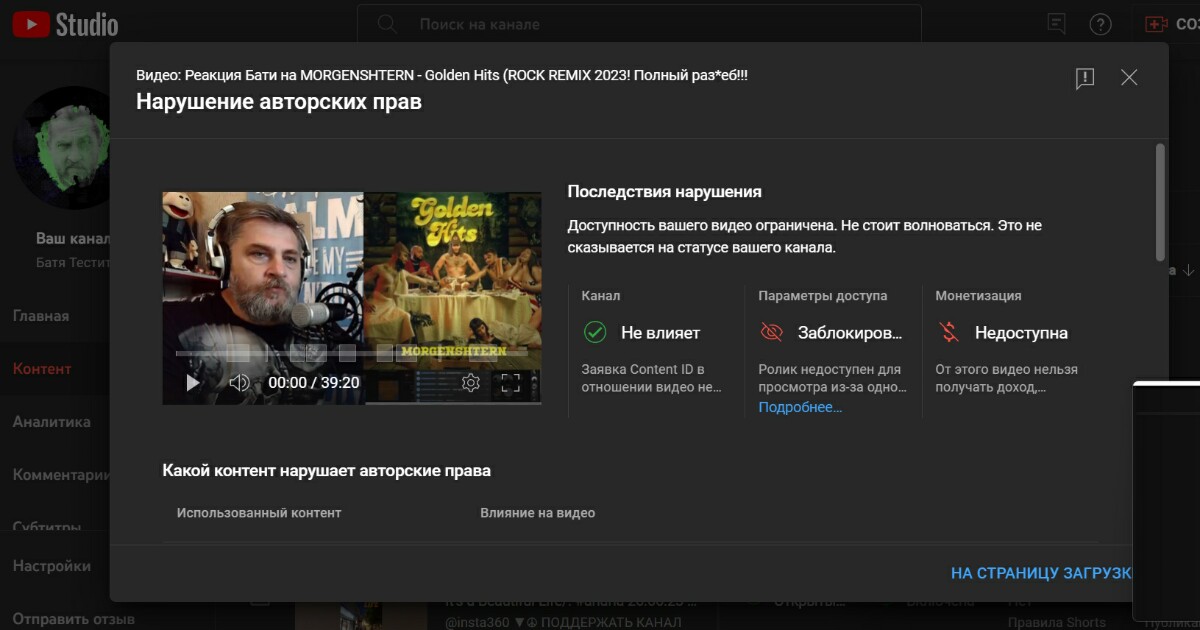
Task: Focus the channel search field
Action: [x=640, y=24]
